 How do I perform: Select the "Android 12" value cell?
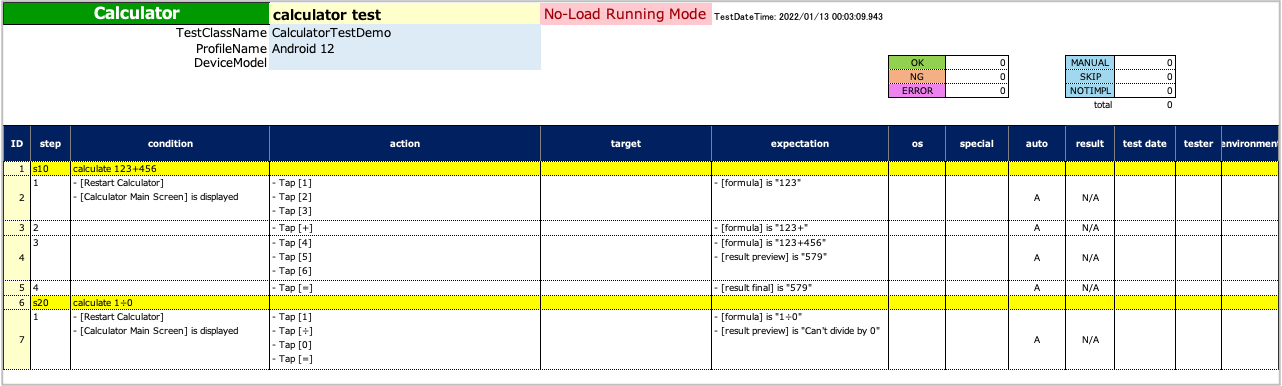(x=405, y=48)
